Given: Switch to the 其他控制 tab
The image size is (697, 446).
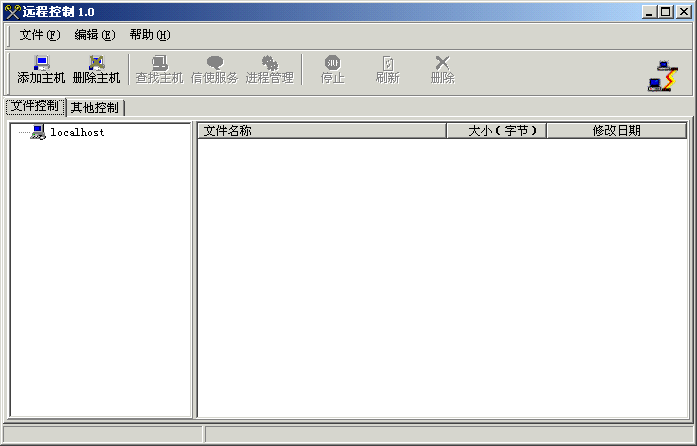Looking at the screenshot, I should click(95, 107).
